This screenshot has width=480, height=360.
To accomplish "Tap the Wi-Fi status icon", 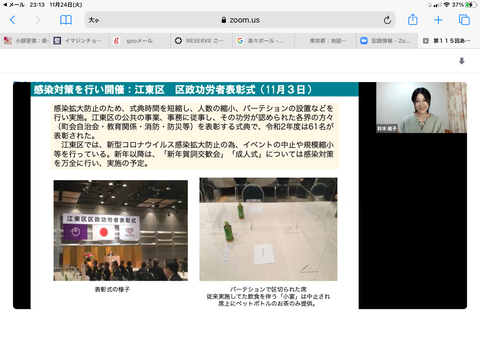I will coord(446,5).
